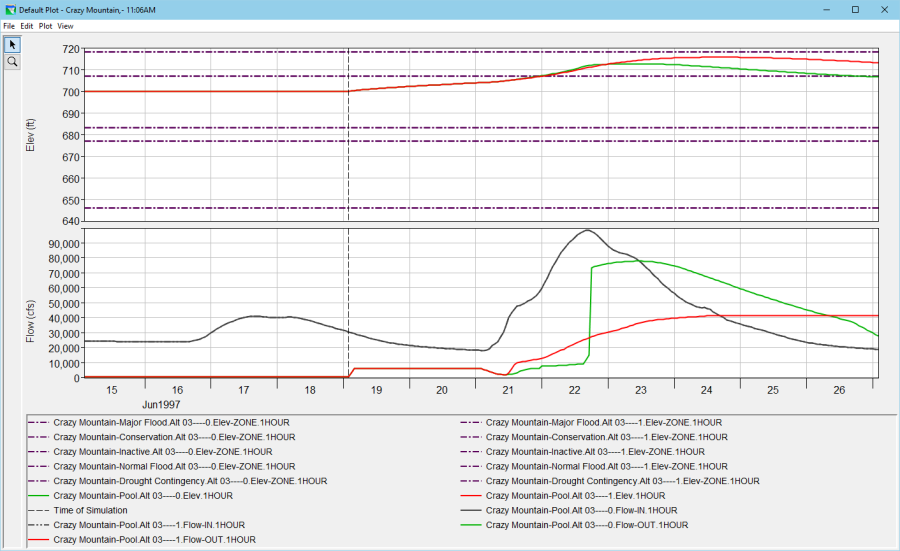Select legend entry Pool Alt 03----0 Elev.1HOUR

[131, 496]
